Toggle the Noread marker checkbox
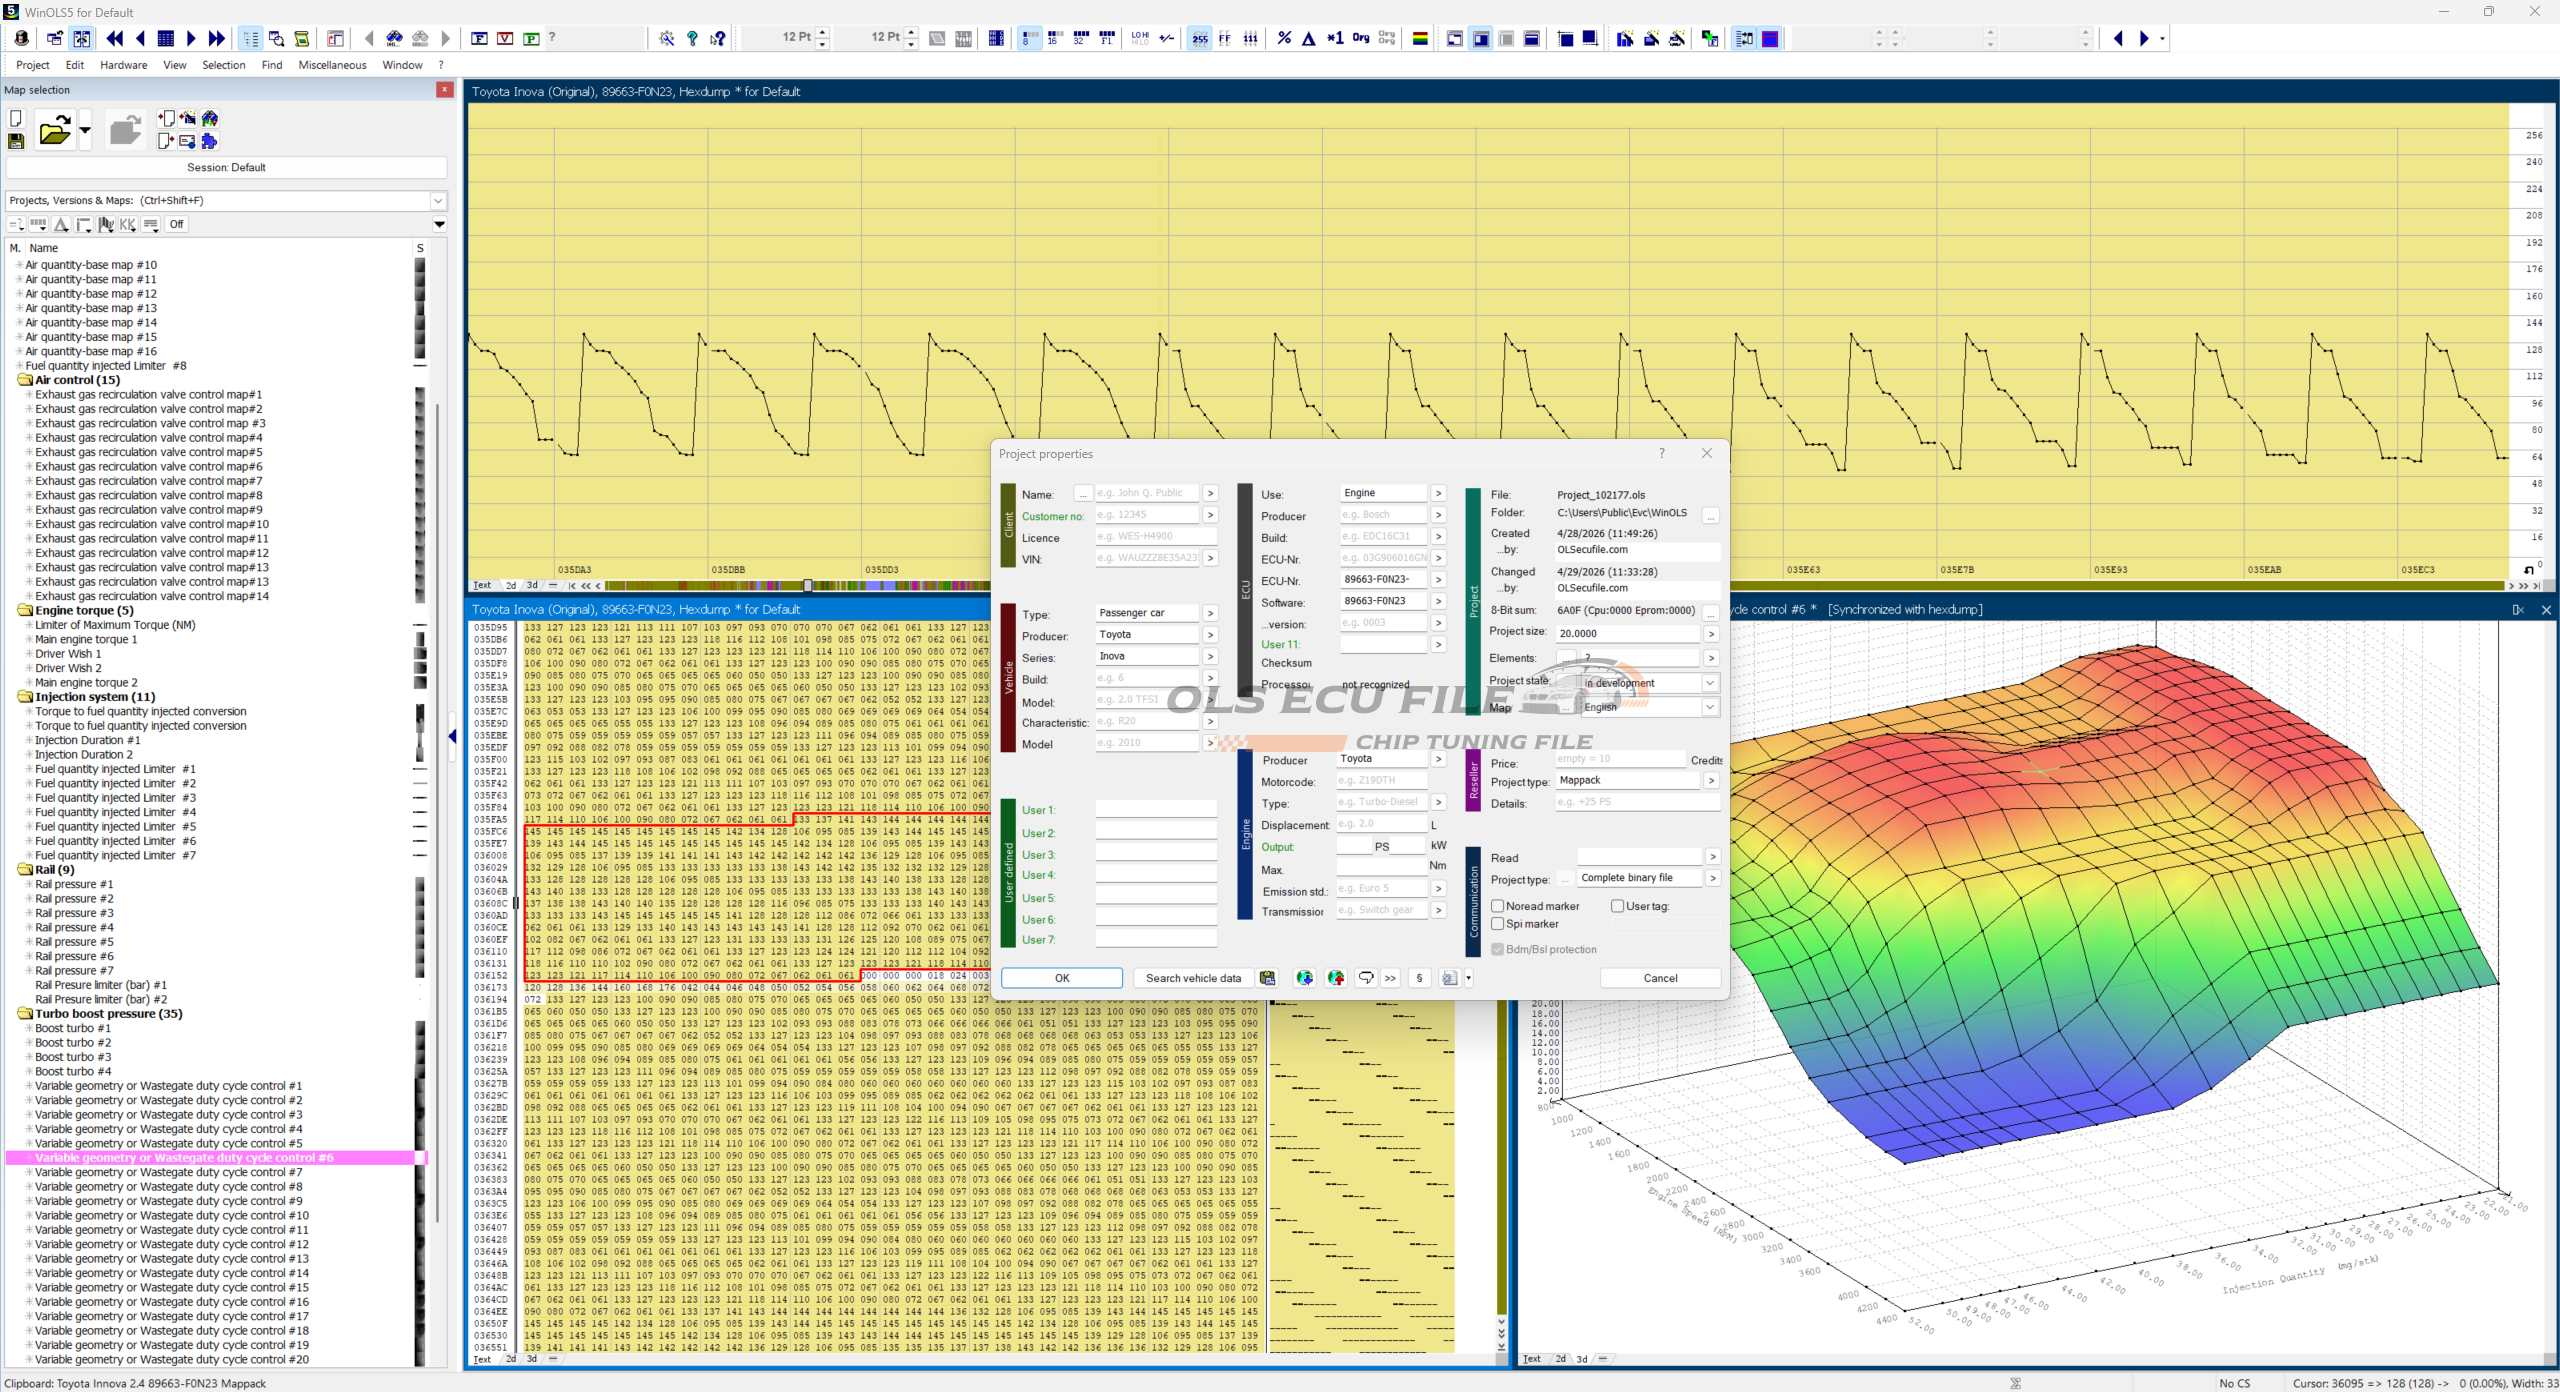Image resolution: width=2560 pixels, height=1392 pixels. [1498, 906]
